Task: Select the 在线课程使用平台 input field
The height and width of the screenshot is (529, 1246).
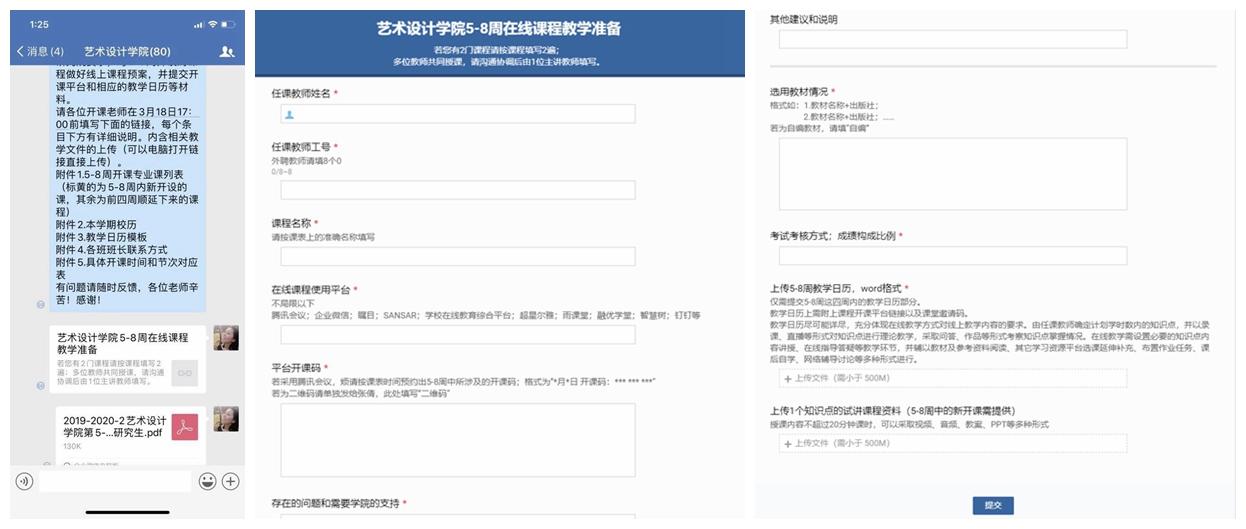Action: pyautogui.click(x=457, y=335)
